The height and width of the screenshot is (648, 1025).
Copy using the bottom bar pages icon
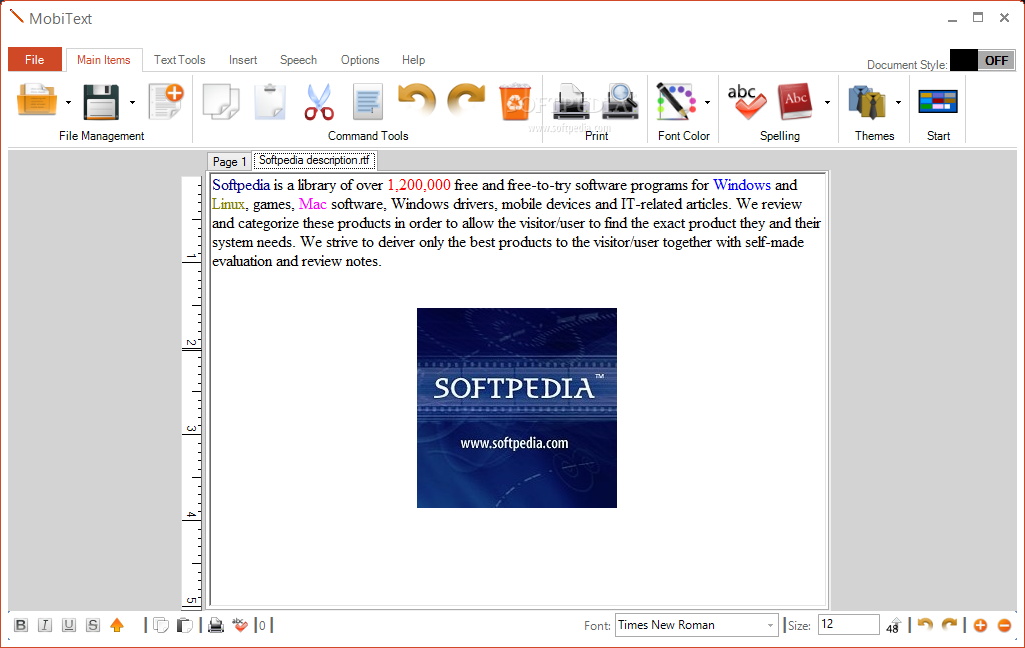point(161,626)
